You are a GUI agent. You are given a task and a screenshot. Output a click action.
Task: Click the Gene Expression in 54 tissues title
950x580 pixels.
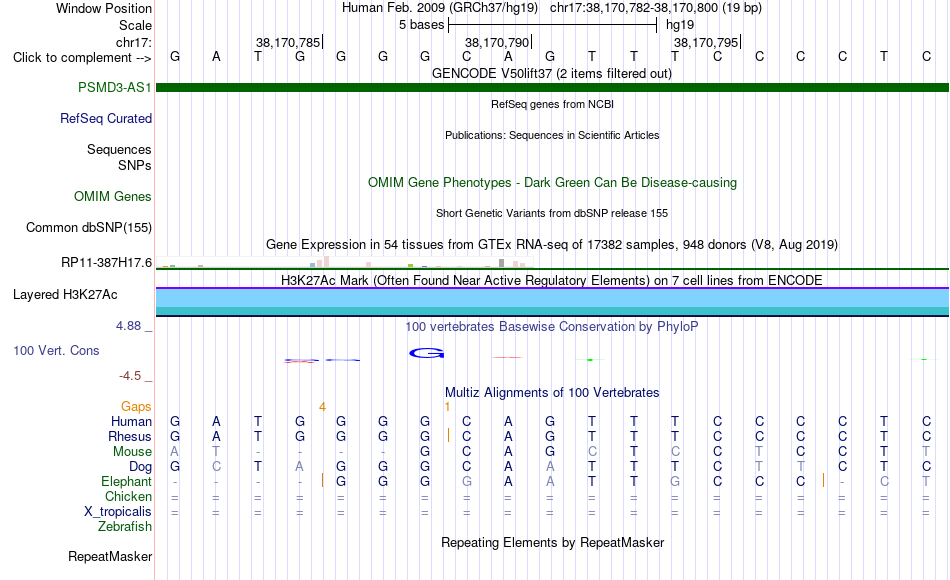pyautogui.click(x=552, y=244)
